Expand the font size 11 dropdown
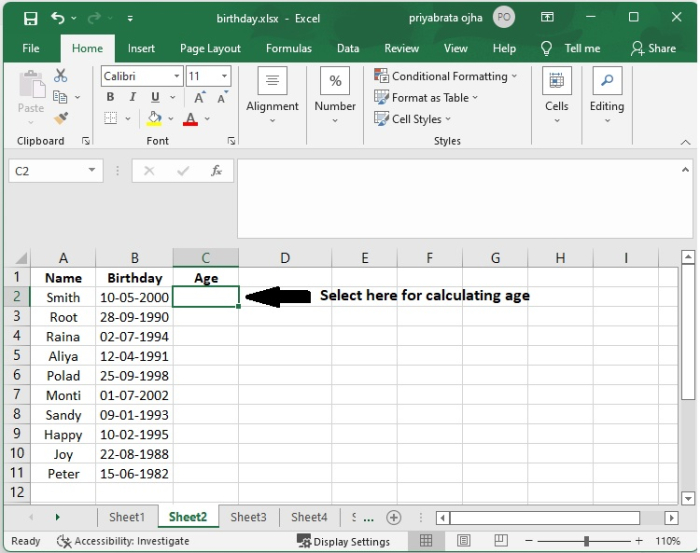The image size is (700, 553). pos(208,76)
